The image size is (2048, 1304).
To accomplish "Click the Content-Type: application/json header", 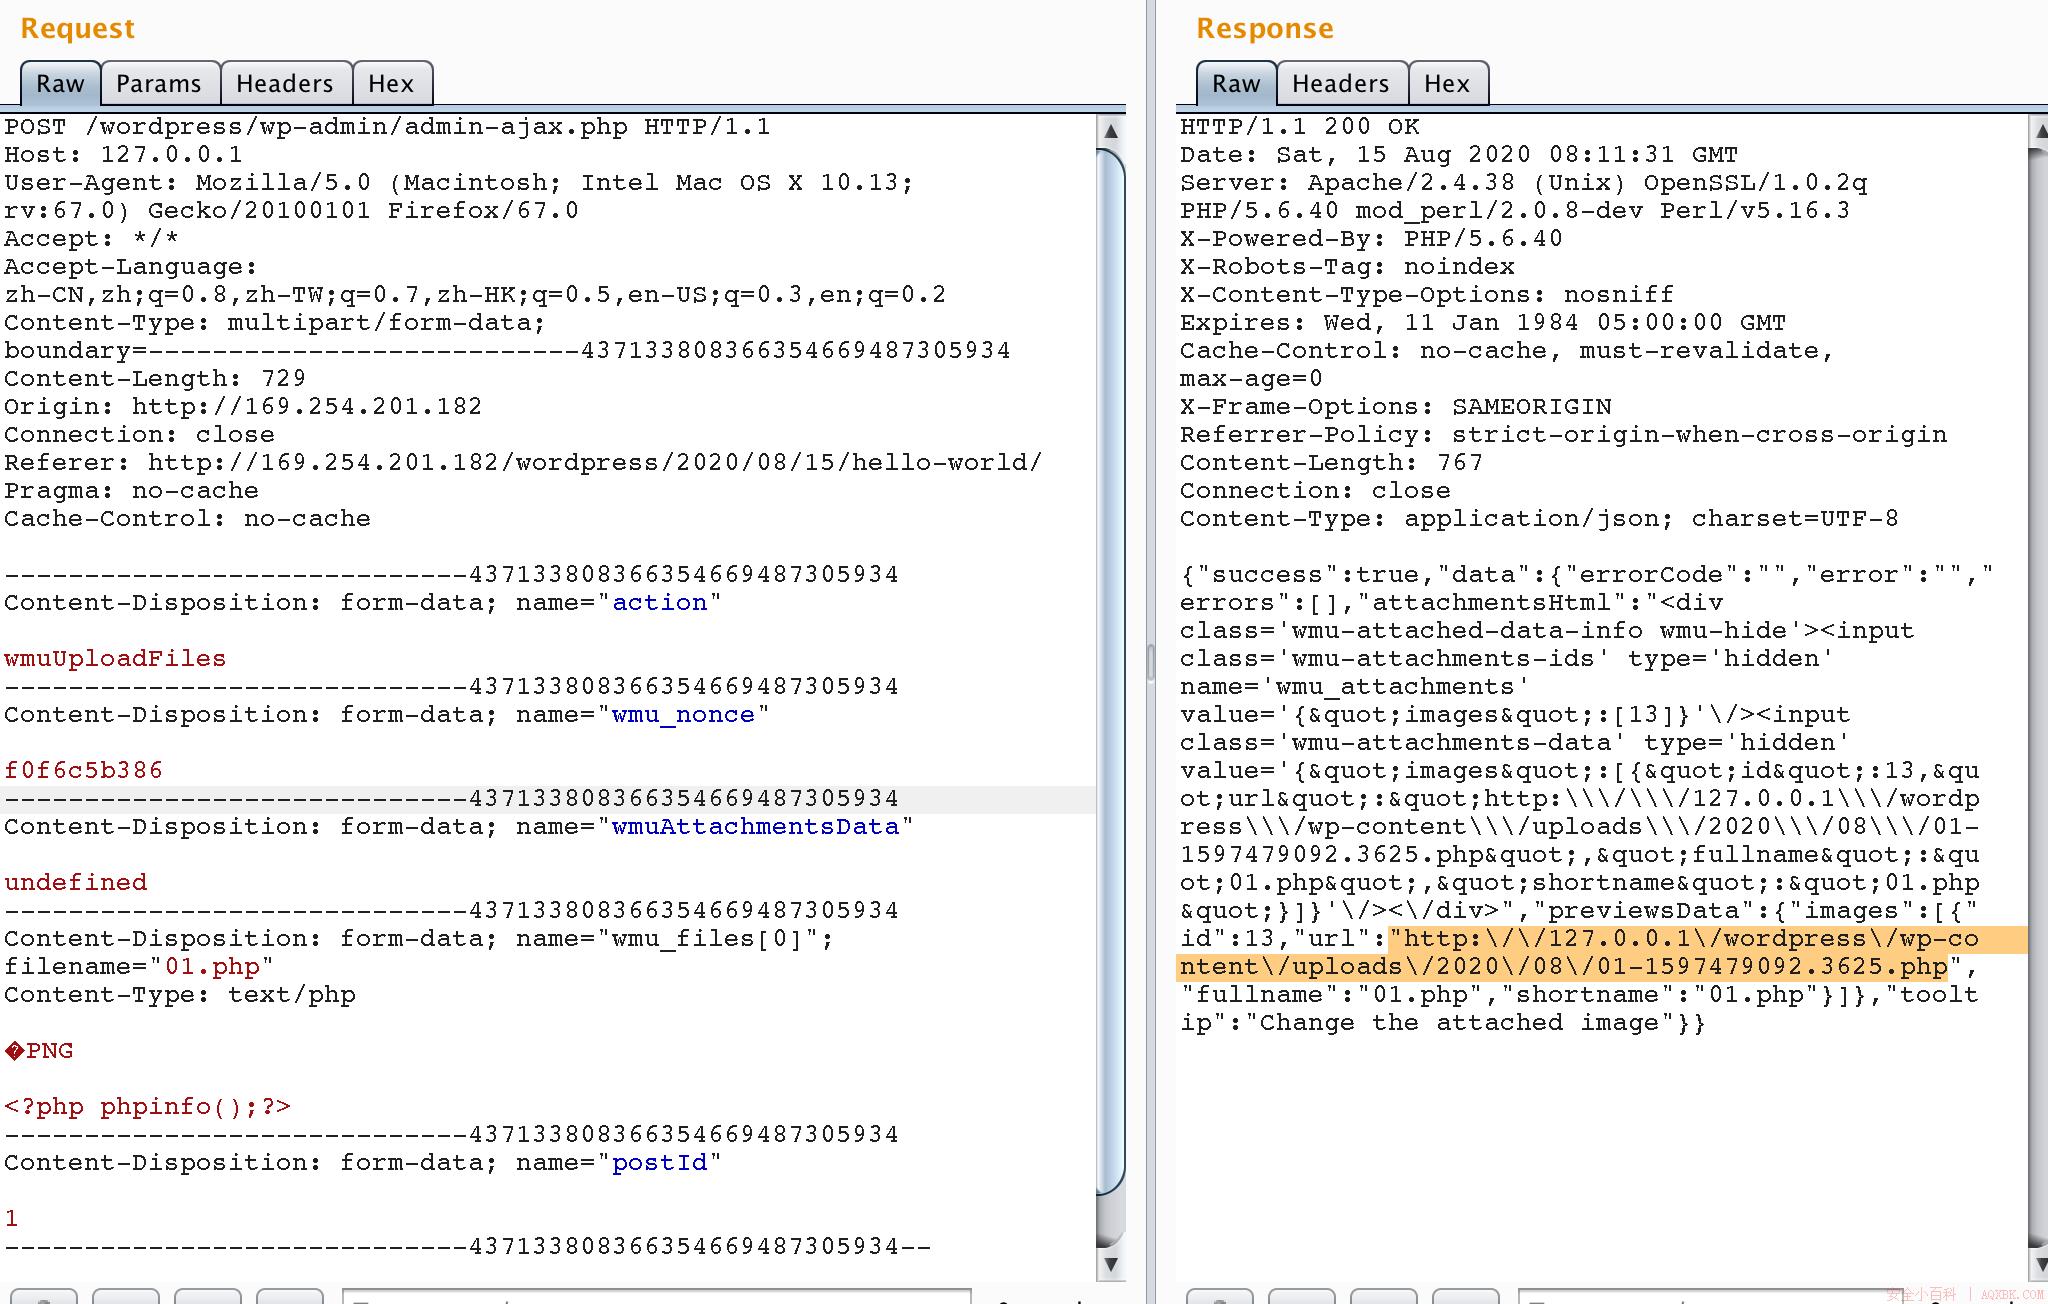I will tap(1539, 519).
